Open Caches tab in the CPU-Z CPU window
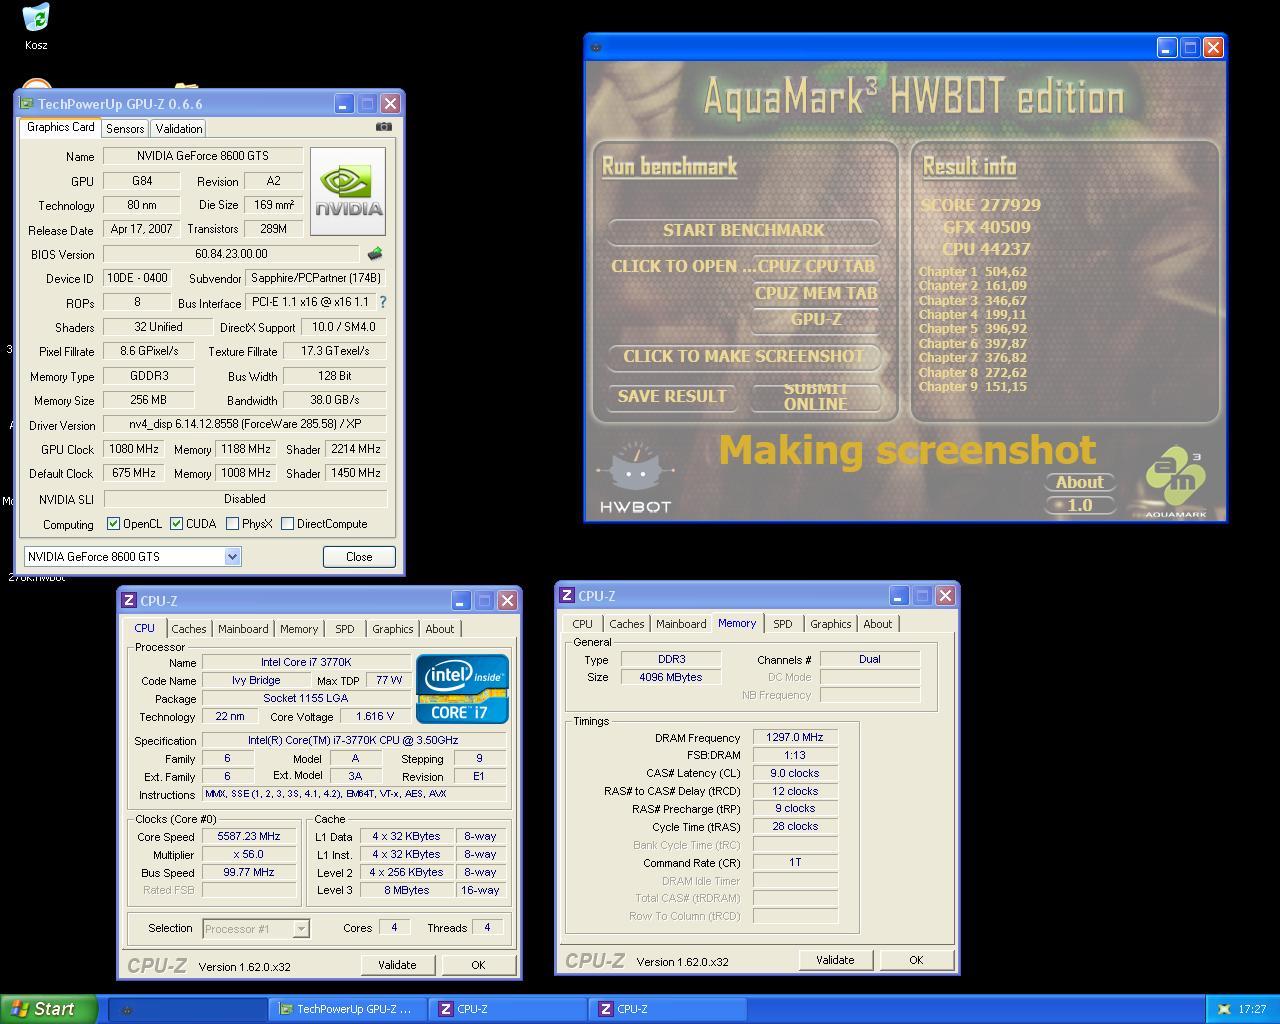 (188, 629)
